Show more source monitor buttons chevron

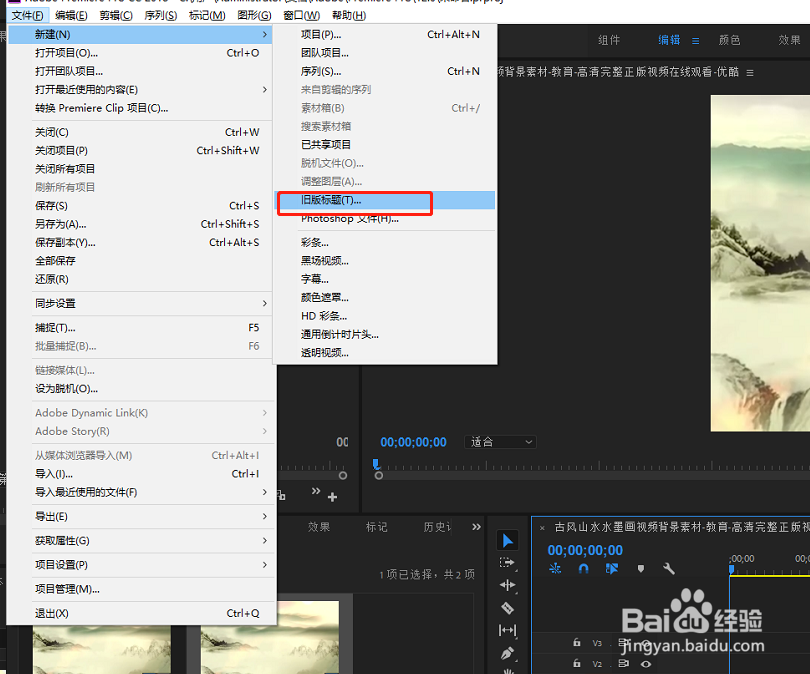[316, 491]
